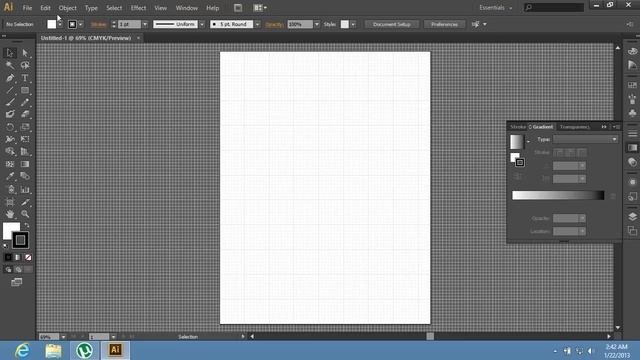The height and width of the screenshot is (360, 640).
Task: Enable Draw Behind mode
Action: [18, 269]
